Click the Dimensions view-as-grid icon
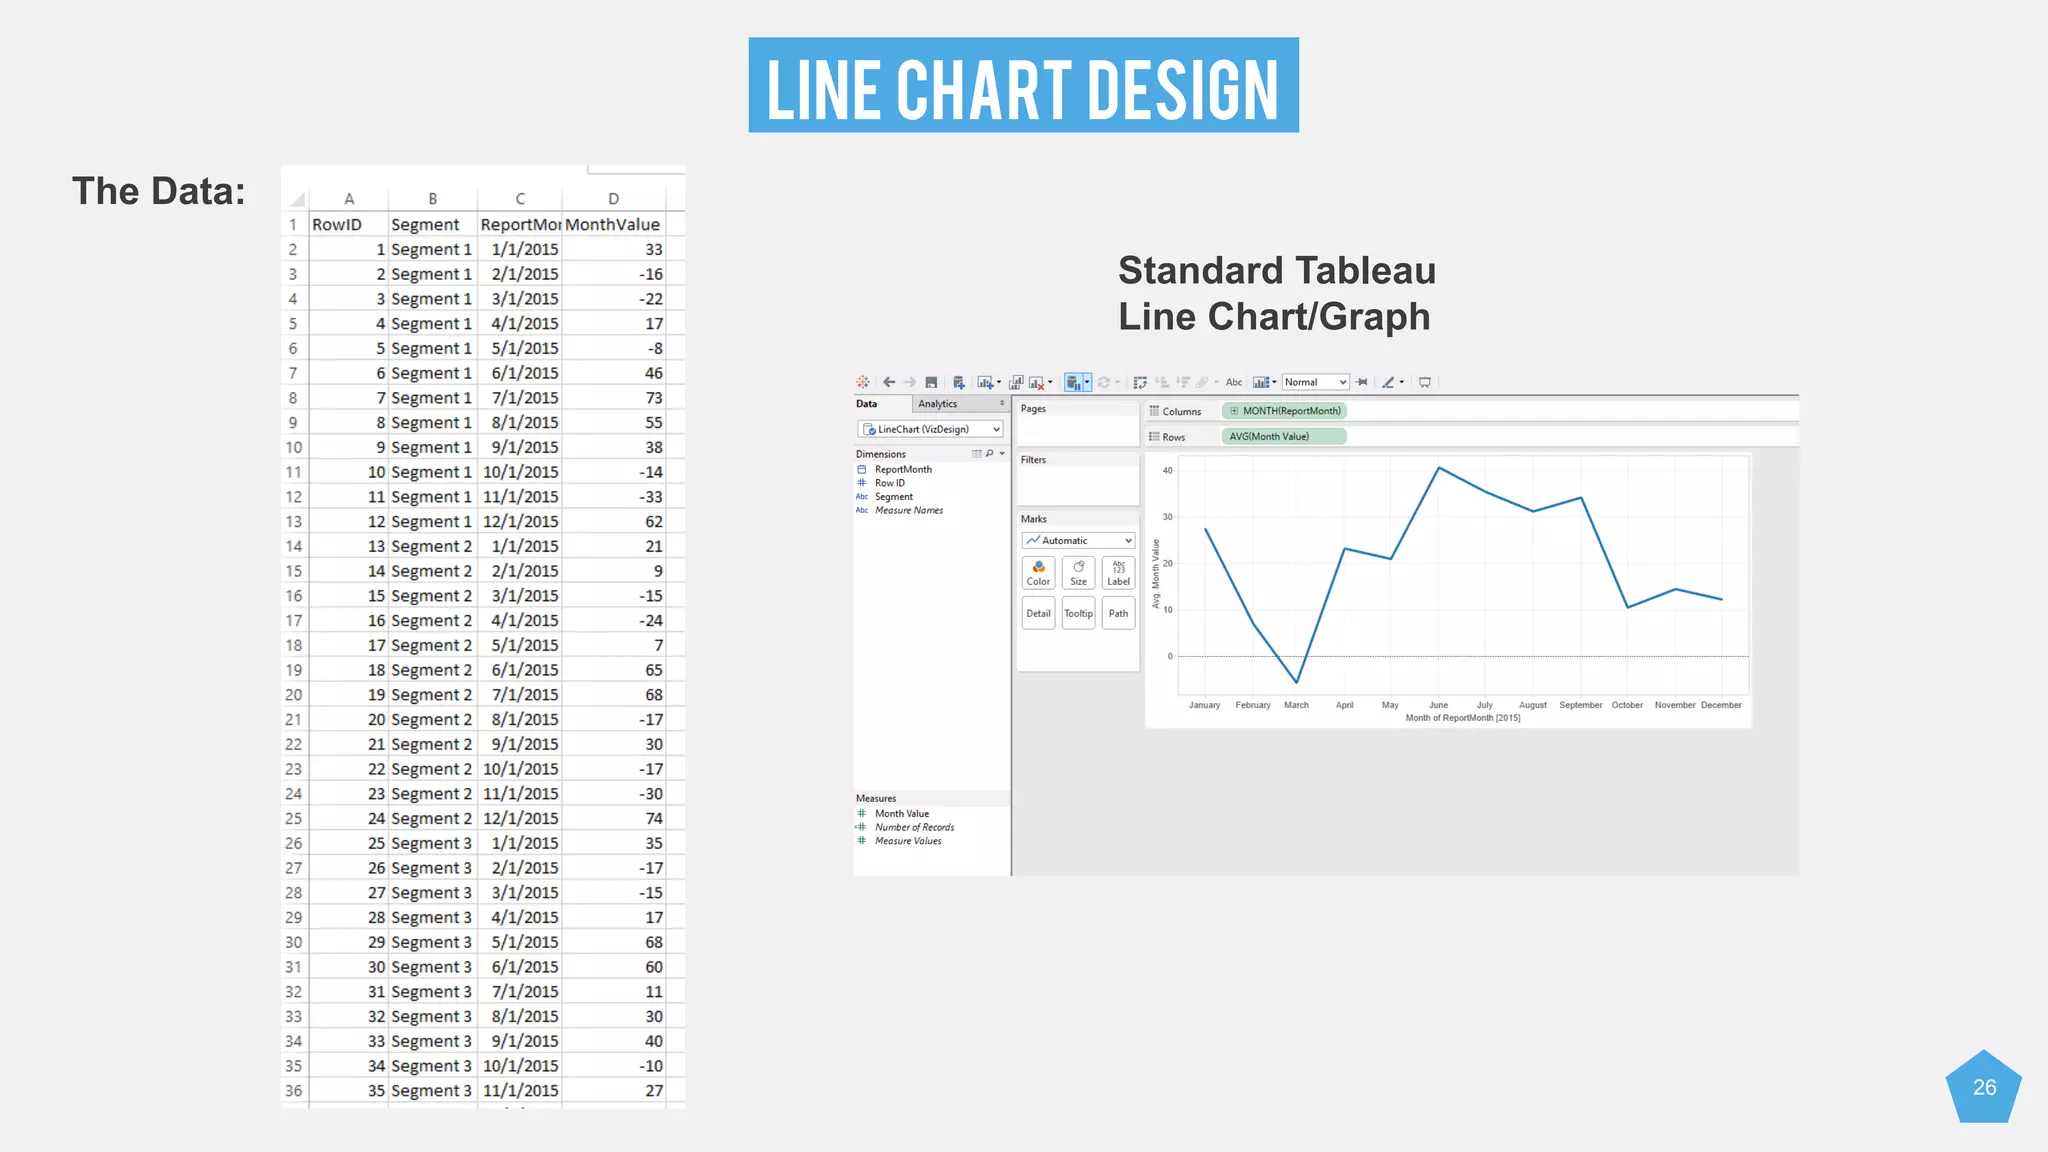This screenshot has height=1152, width=2048. (x=977, y=453)
